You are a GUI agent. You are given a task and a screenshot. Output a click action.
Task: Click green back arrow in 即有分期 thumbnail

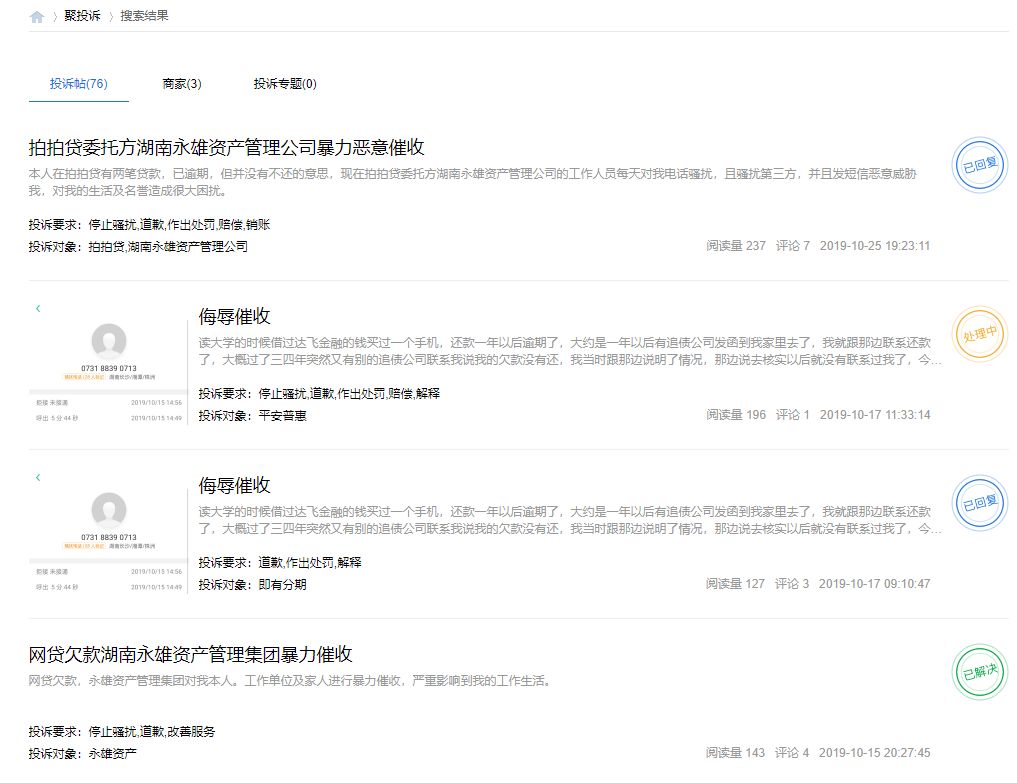38,477
